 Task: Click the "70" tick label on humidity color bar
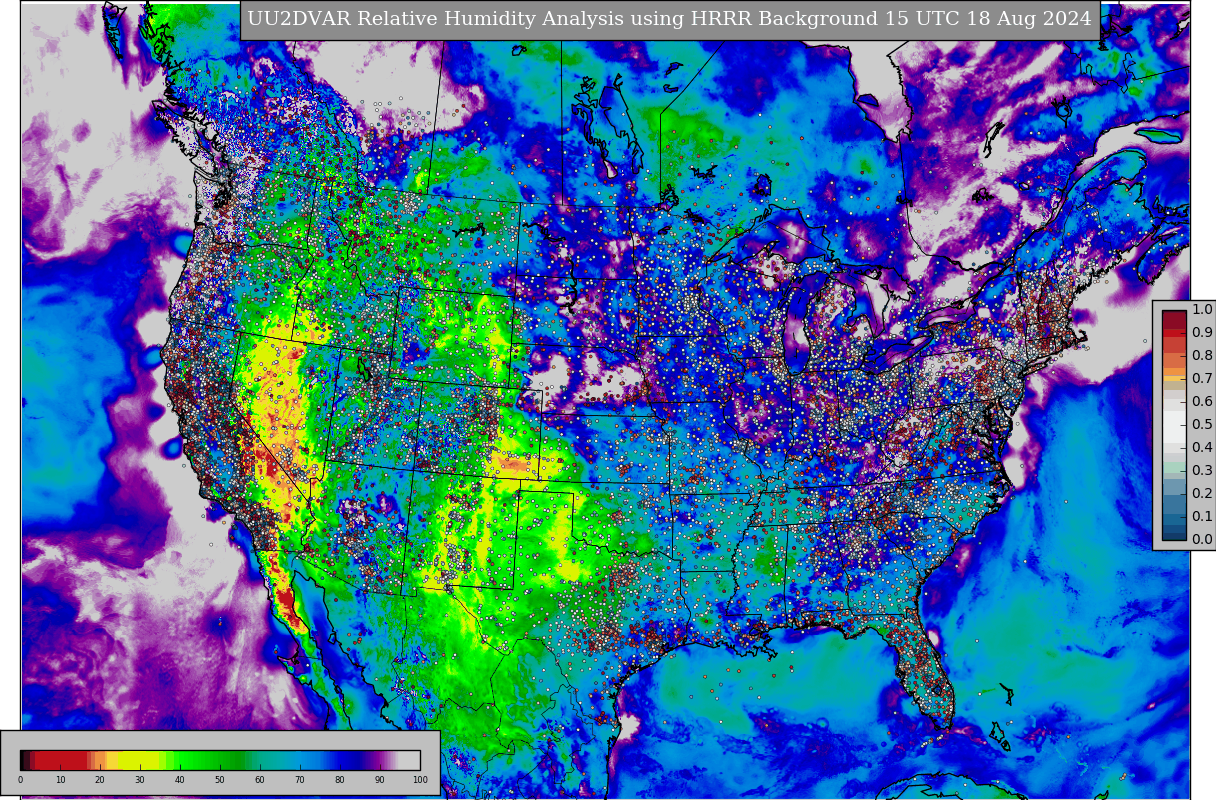point(300,780)
